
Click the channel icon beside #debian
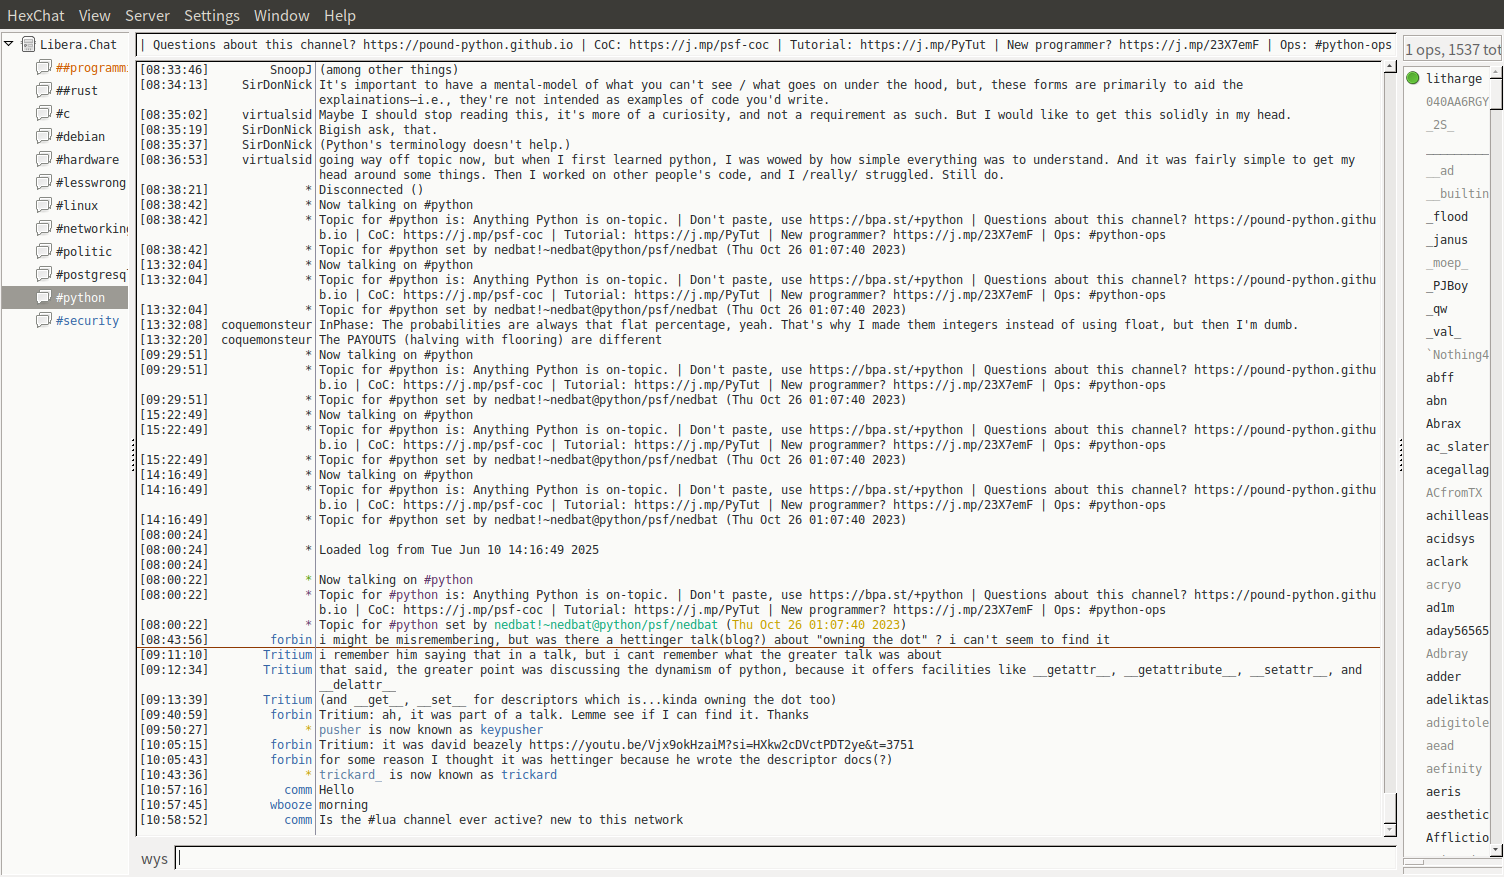tap(44, 136)
